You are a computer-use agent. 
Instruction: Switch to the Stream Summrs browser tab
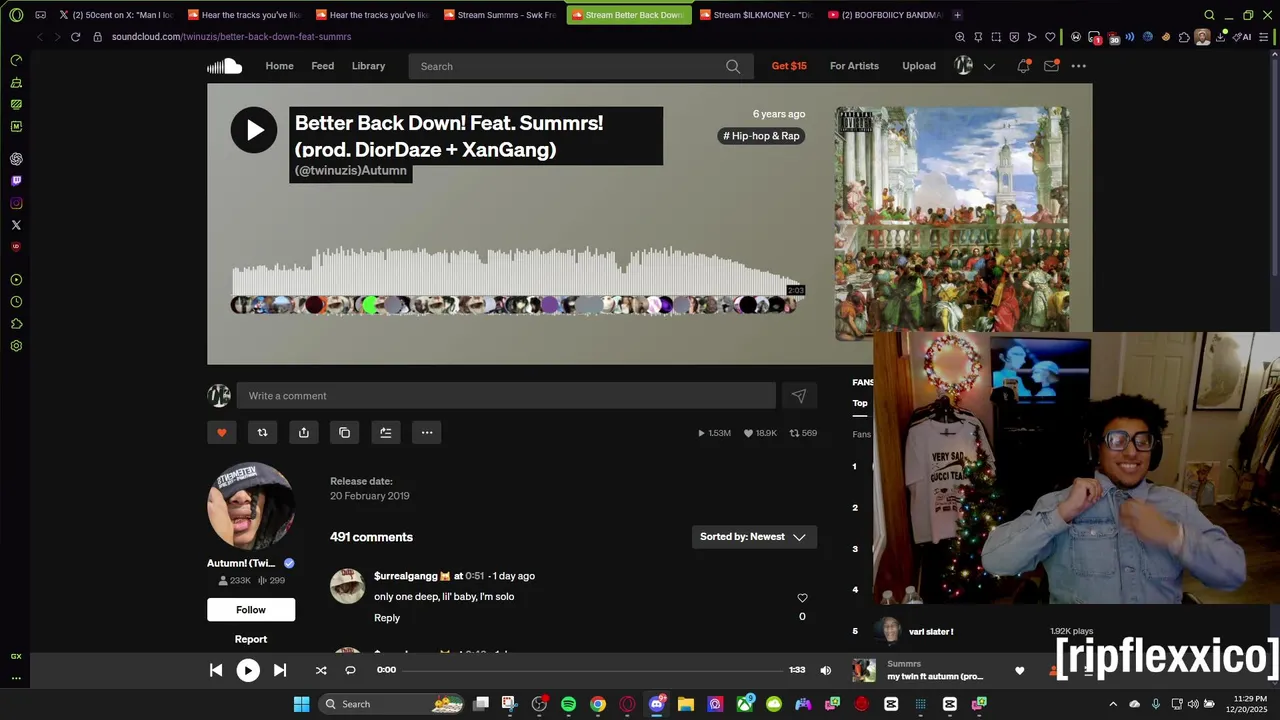498,15
